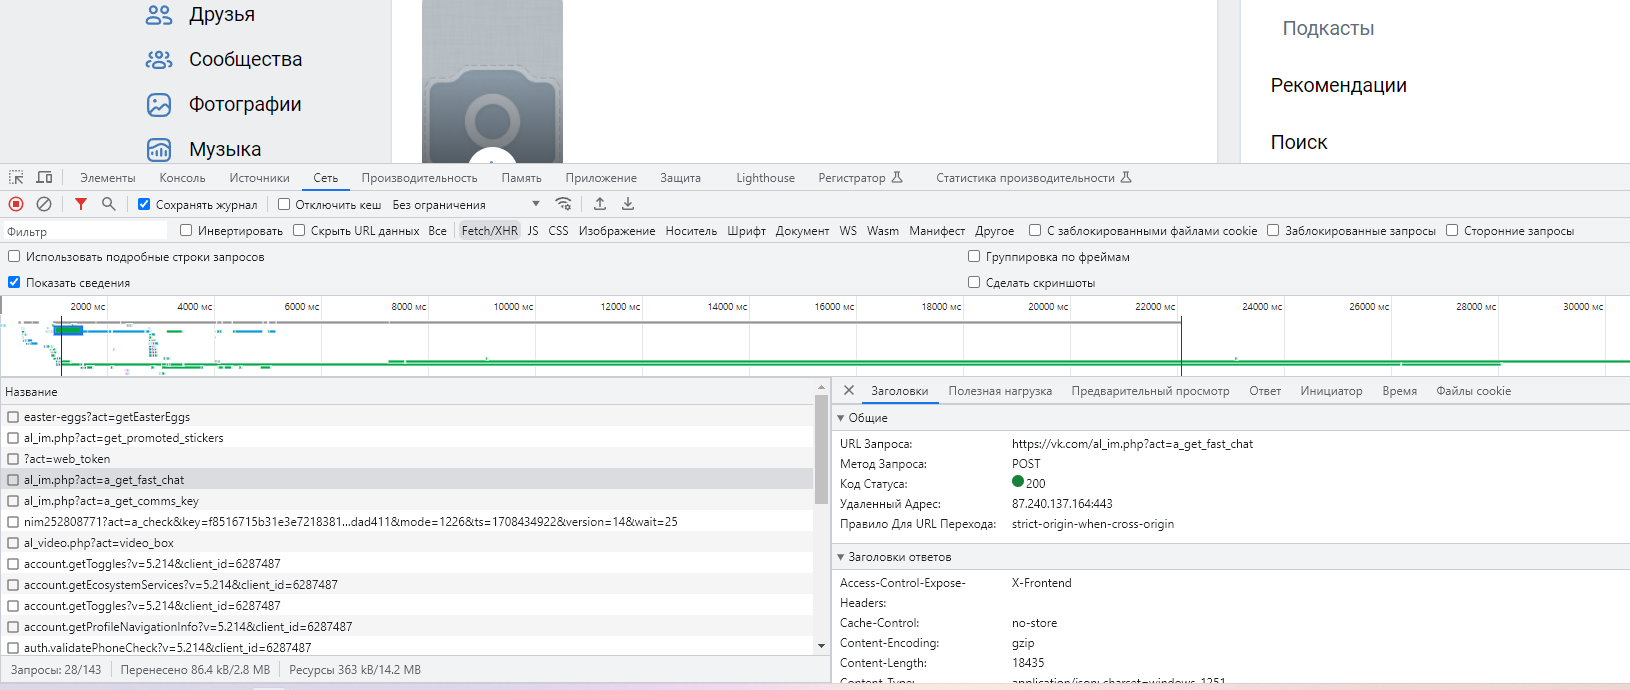Collapse the 'Заголовки ответов' section
The height and width of the screenshot is (690, 1630).
tap(841, 557)
